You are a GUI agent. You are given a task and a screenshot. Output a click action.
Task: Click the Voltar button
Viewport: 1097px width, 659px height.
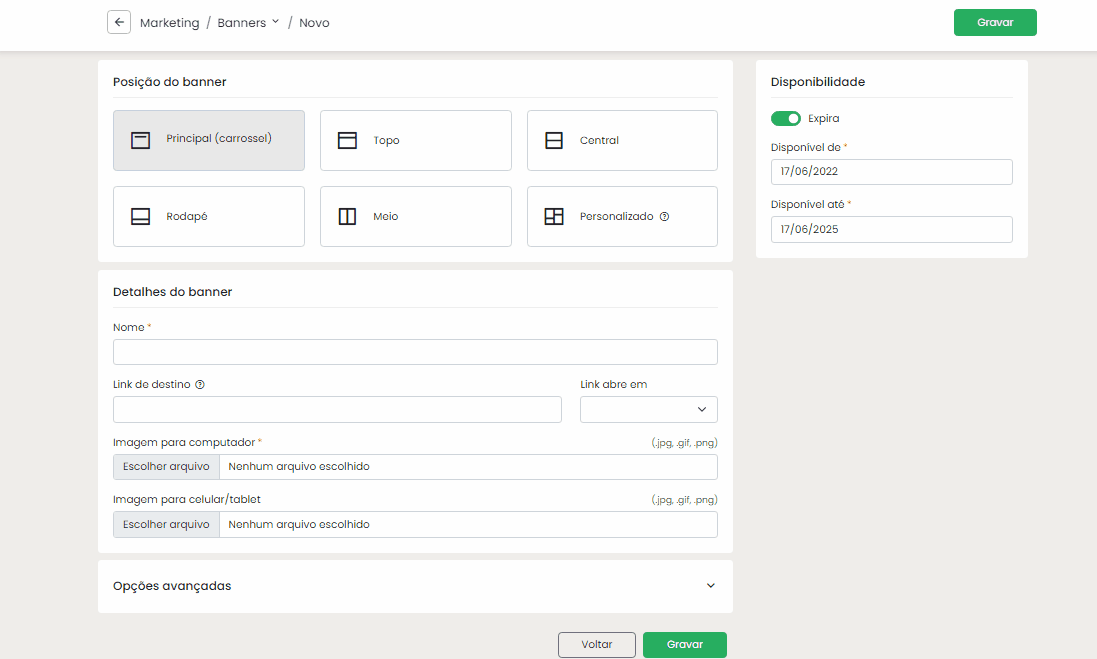(596, 645)
